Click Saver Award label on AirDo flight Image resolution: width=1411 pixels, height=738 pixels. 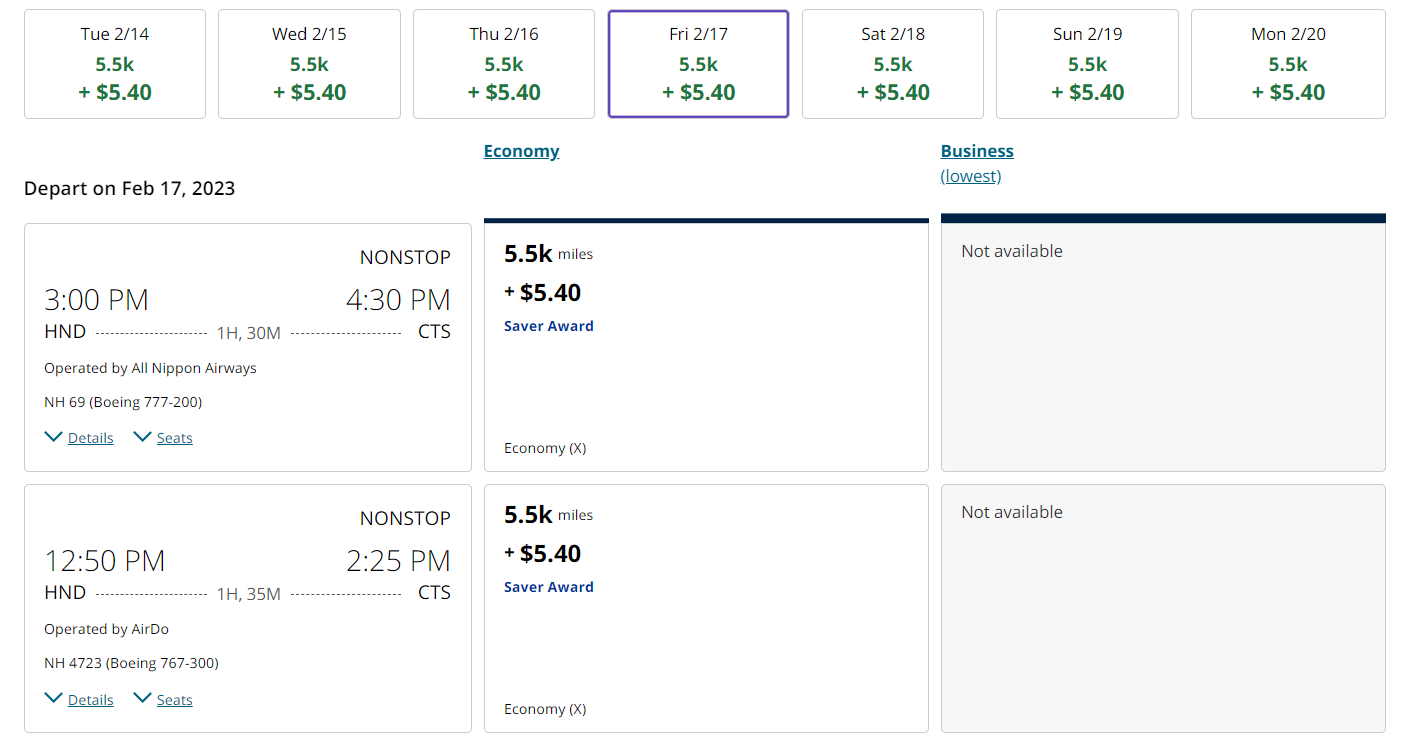click(549, 587)
